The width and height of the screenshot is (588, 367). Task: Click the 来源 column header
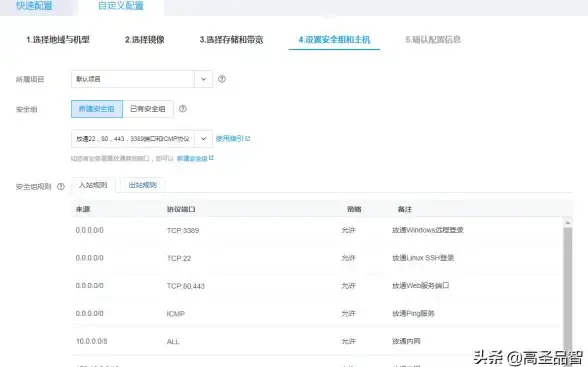[x=83, y=209]
